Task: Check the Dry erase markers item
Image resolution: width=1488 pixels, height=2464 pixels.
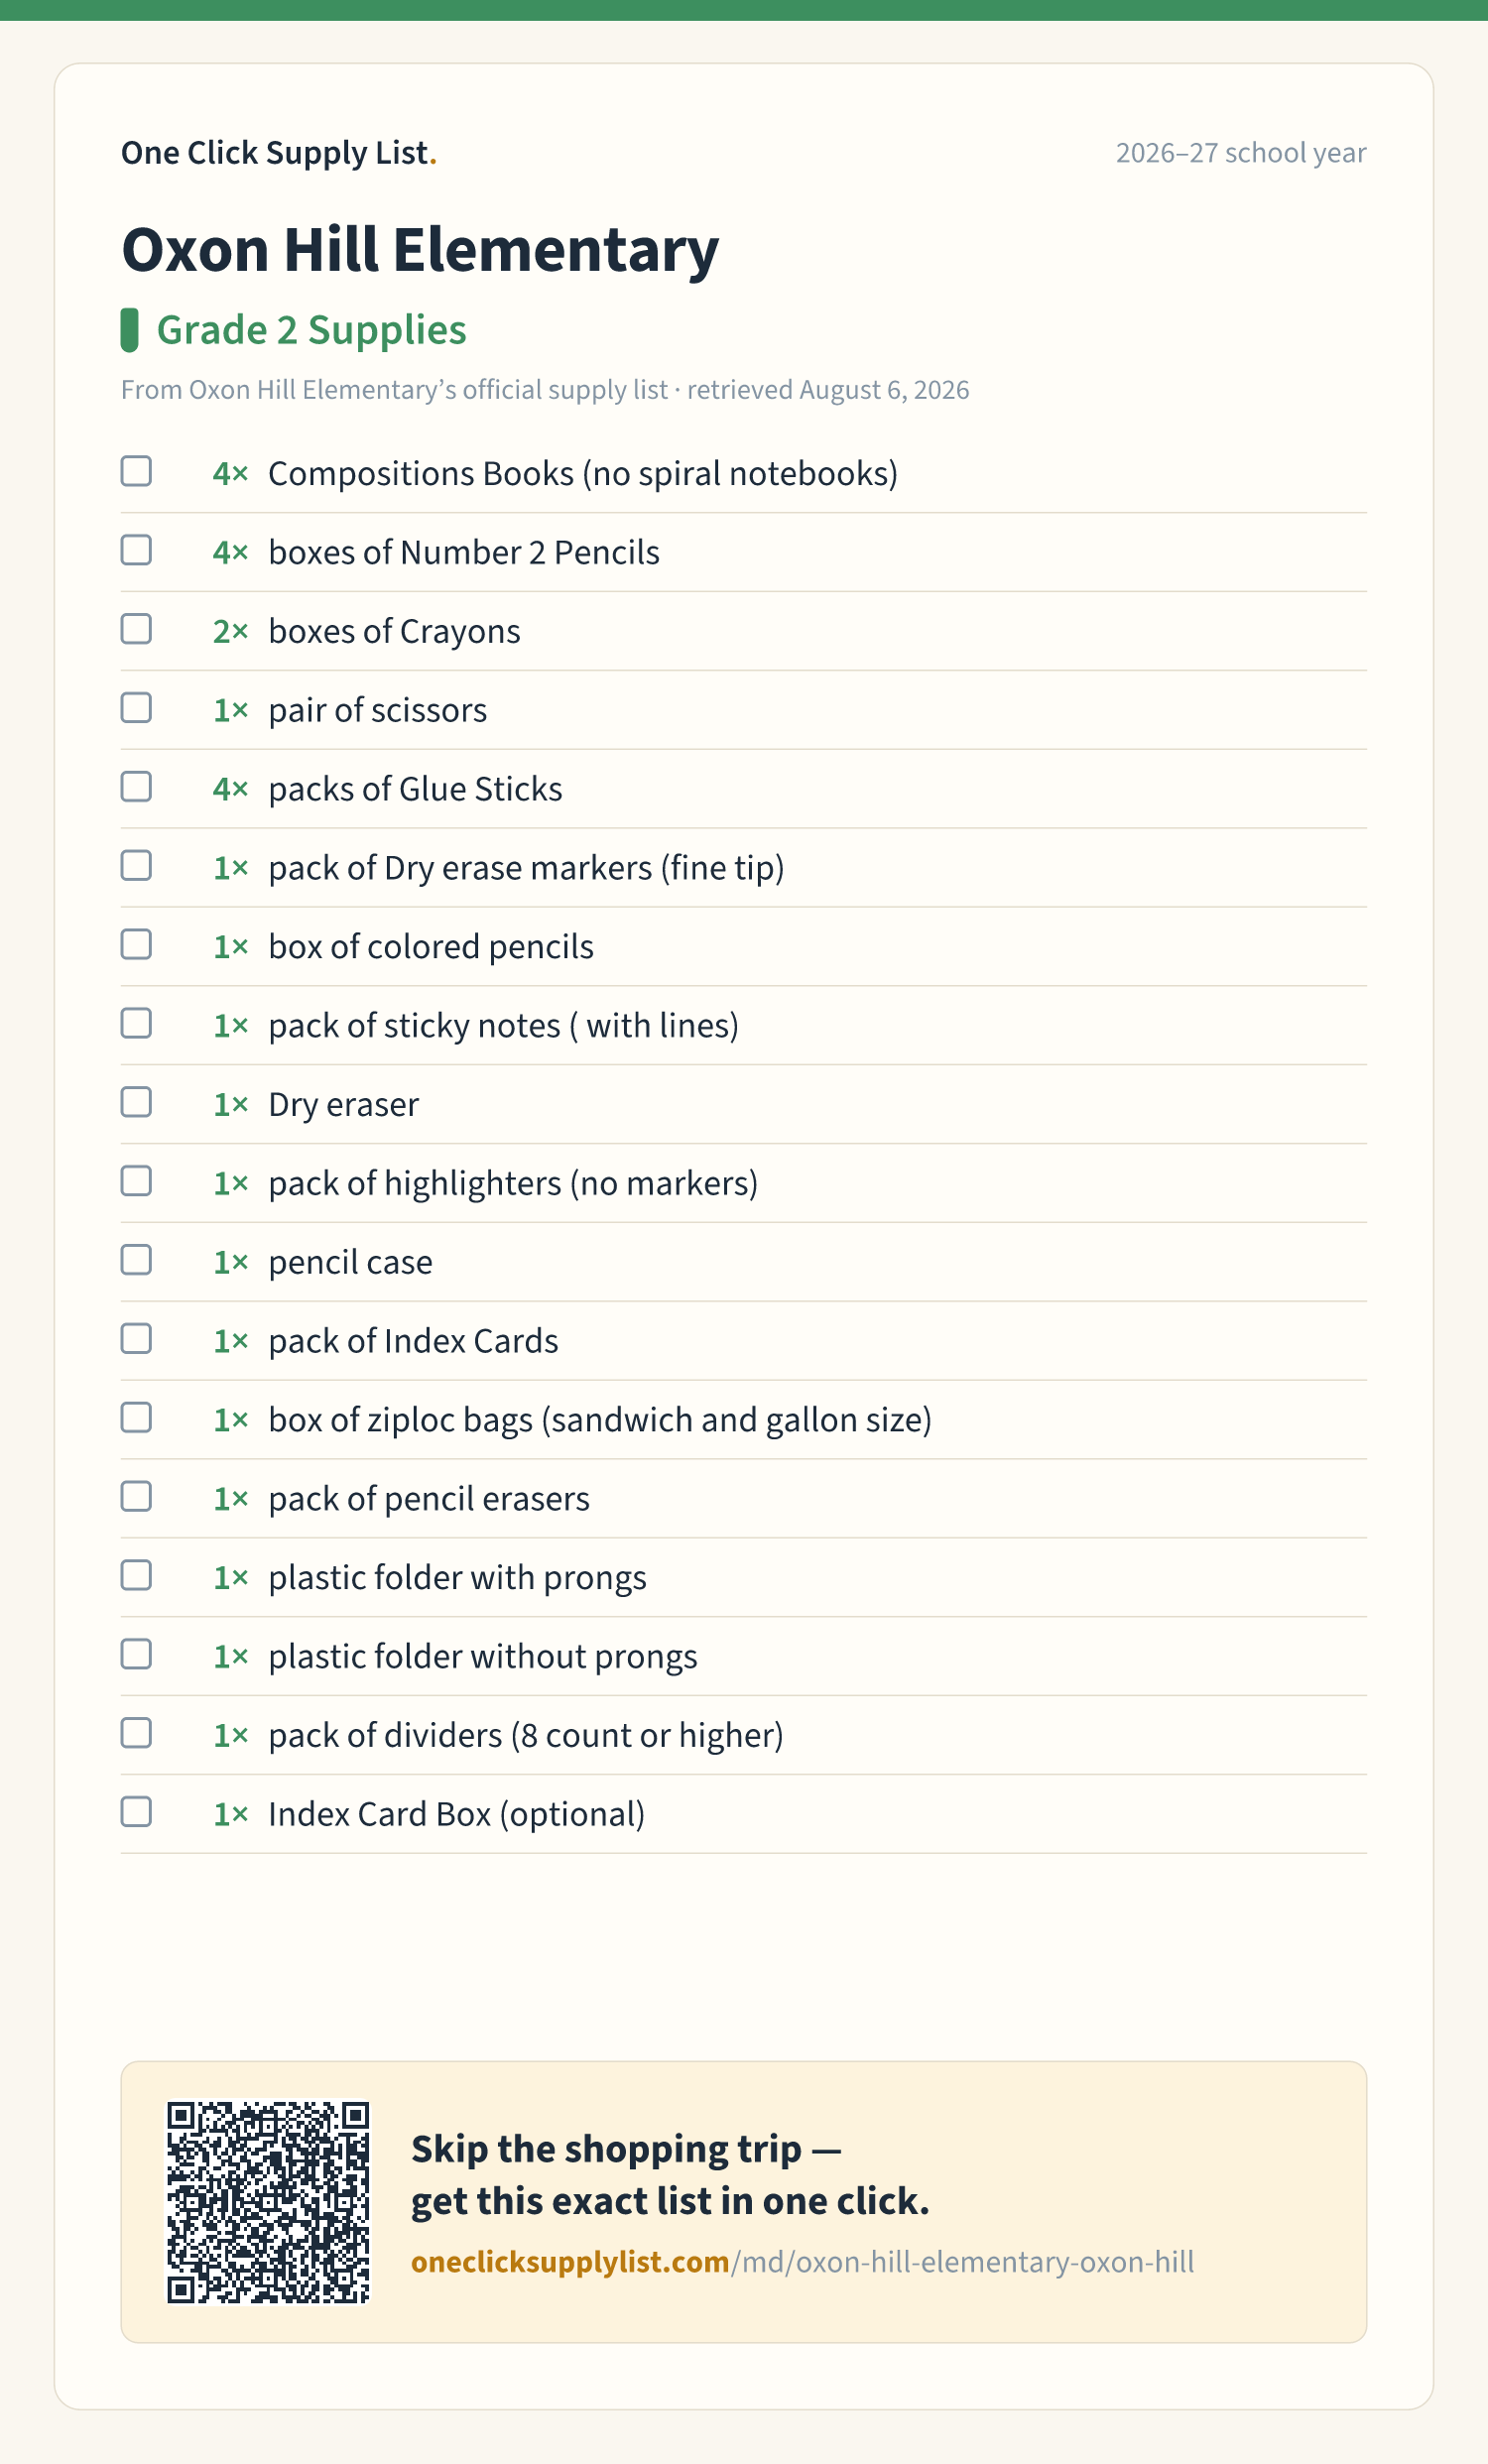Action: 136,866
